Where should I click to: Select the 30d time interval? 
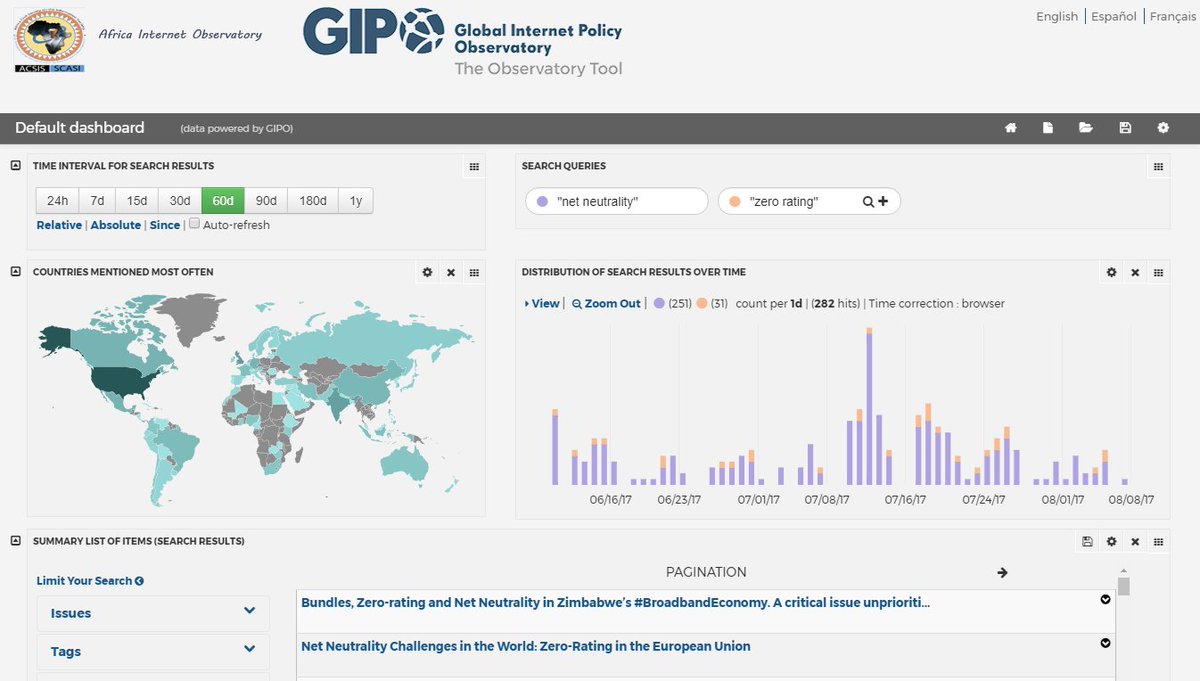[x=180, y=201]
